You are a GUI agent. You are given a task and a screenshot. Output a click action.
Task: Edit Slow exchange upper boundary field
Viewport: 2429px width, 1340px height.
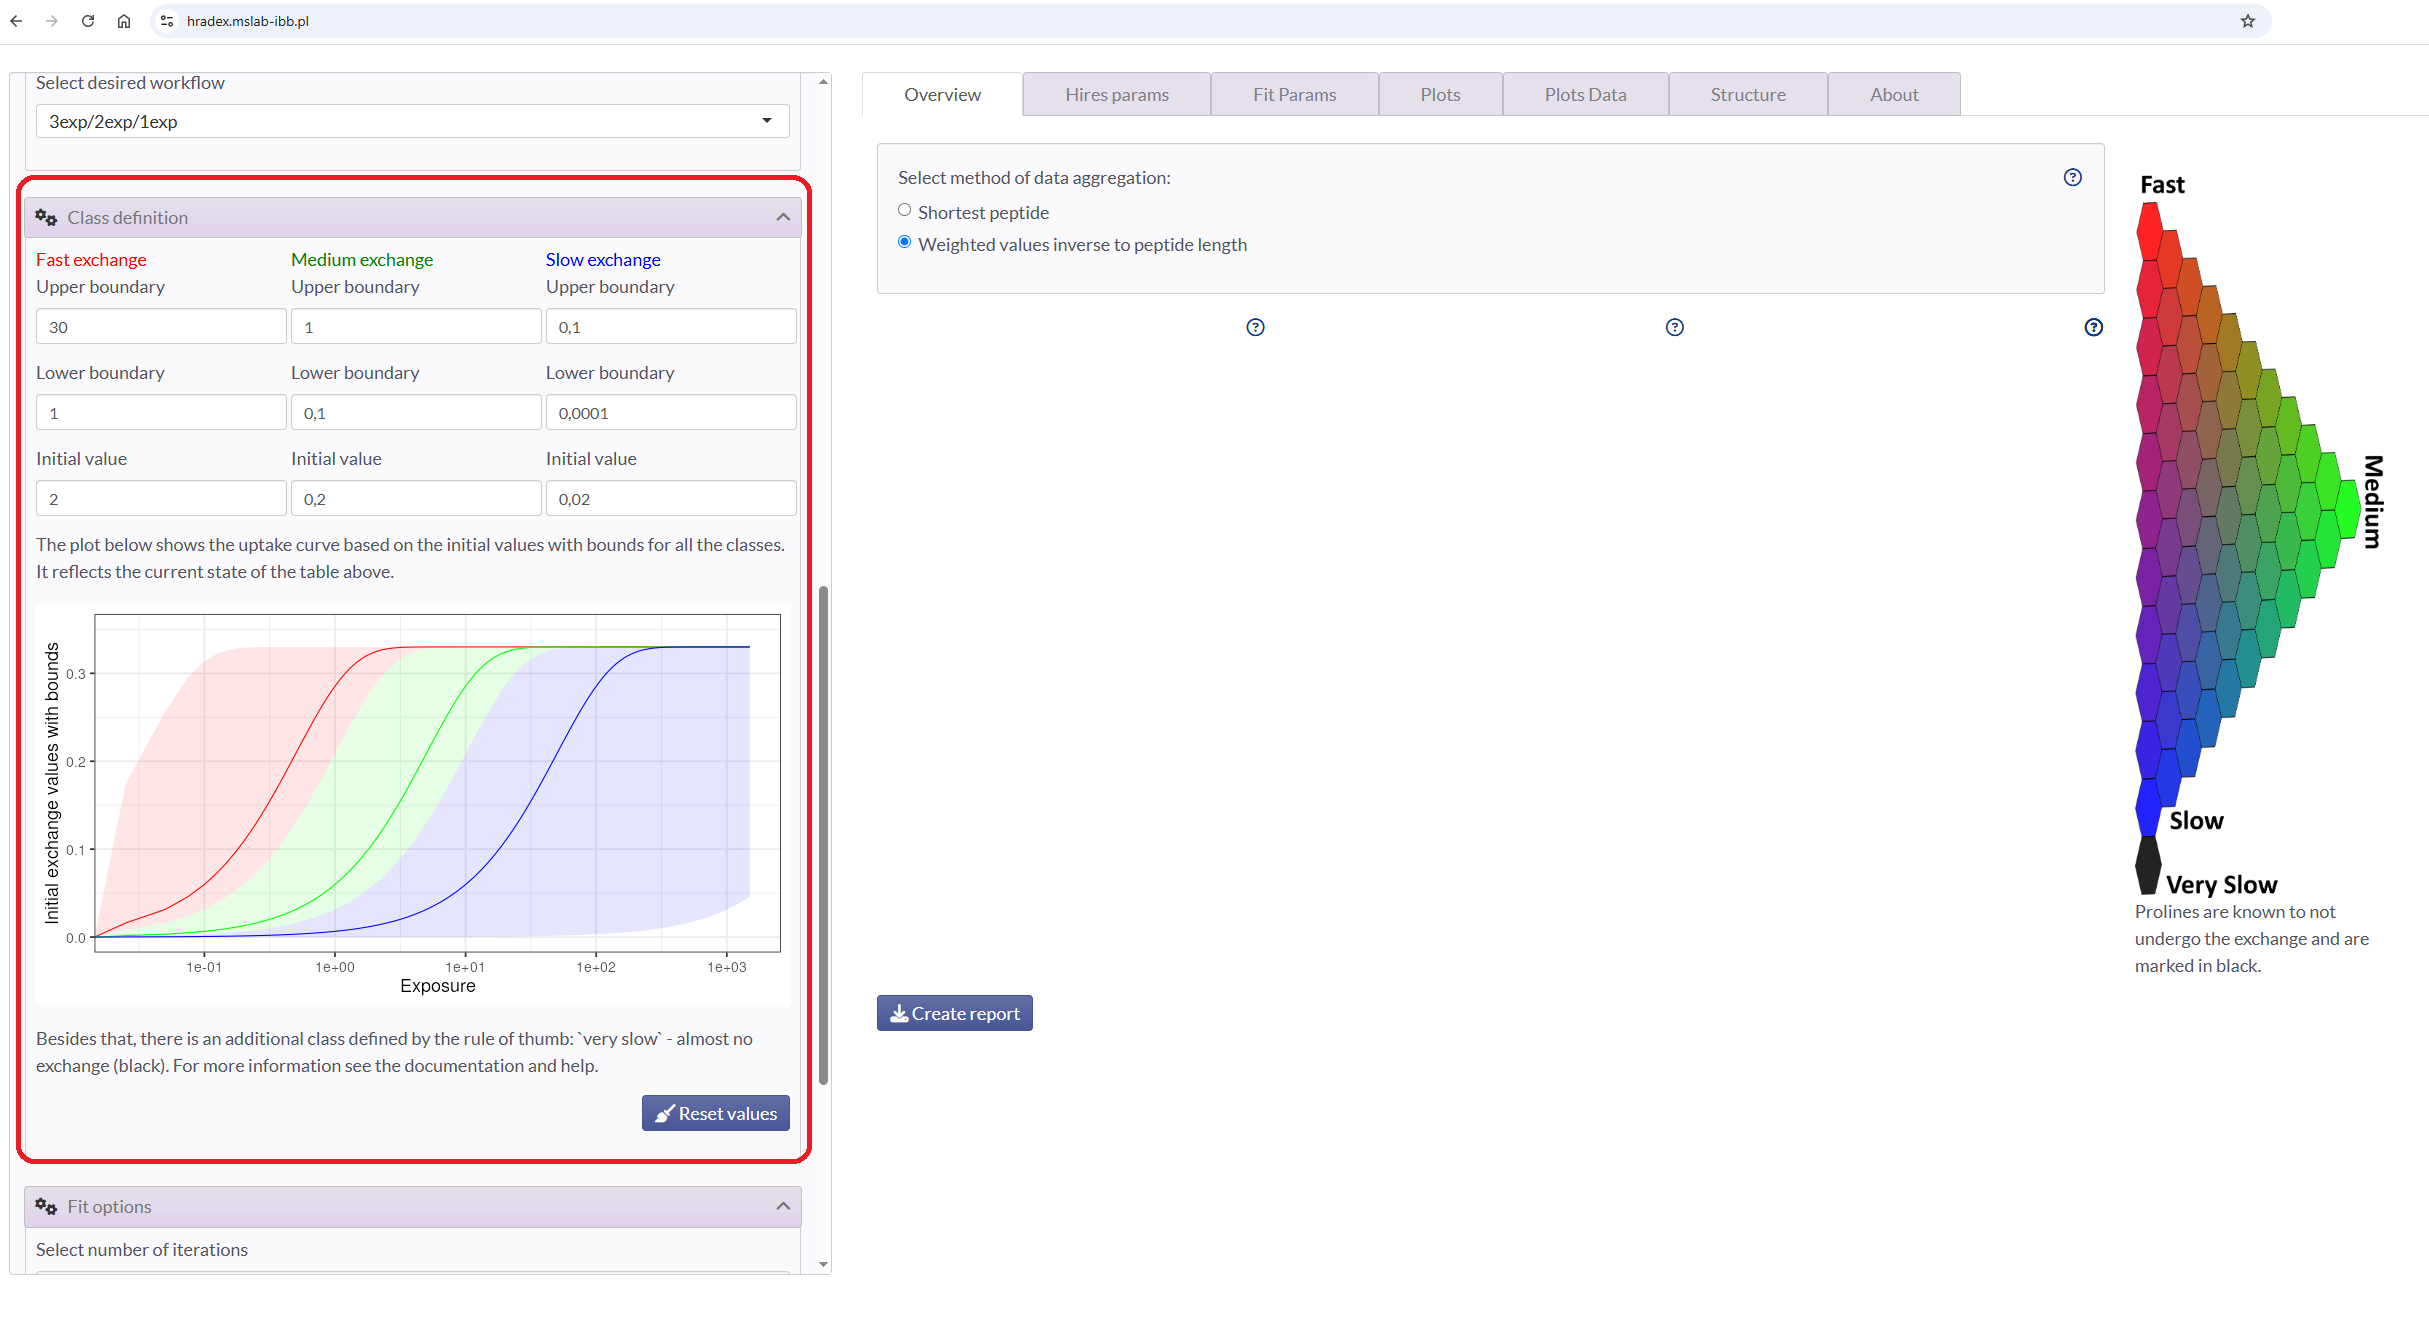(671, 327)
